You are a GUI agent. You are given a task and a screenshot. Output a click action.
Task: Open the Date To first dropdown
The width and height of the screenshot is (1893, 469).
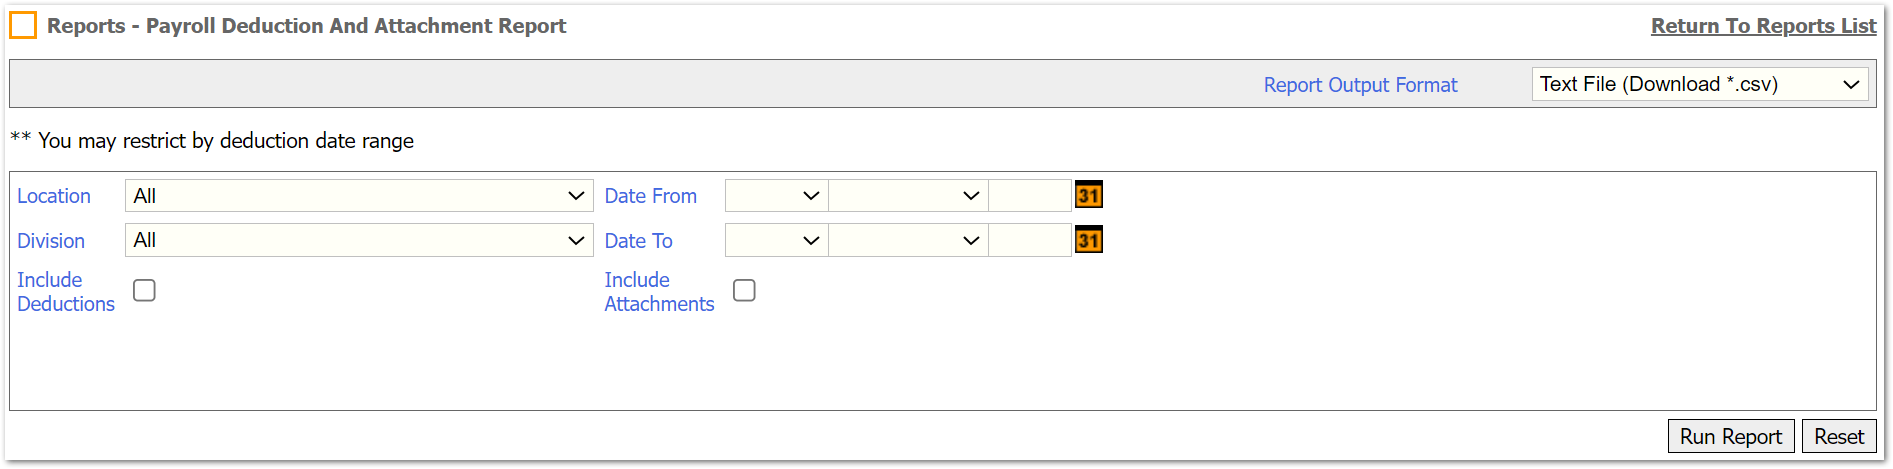click(776, 240)
